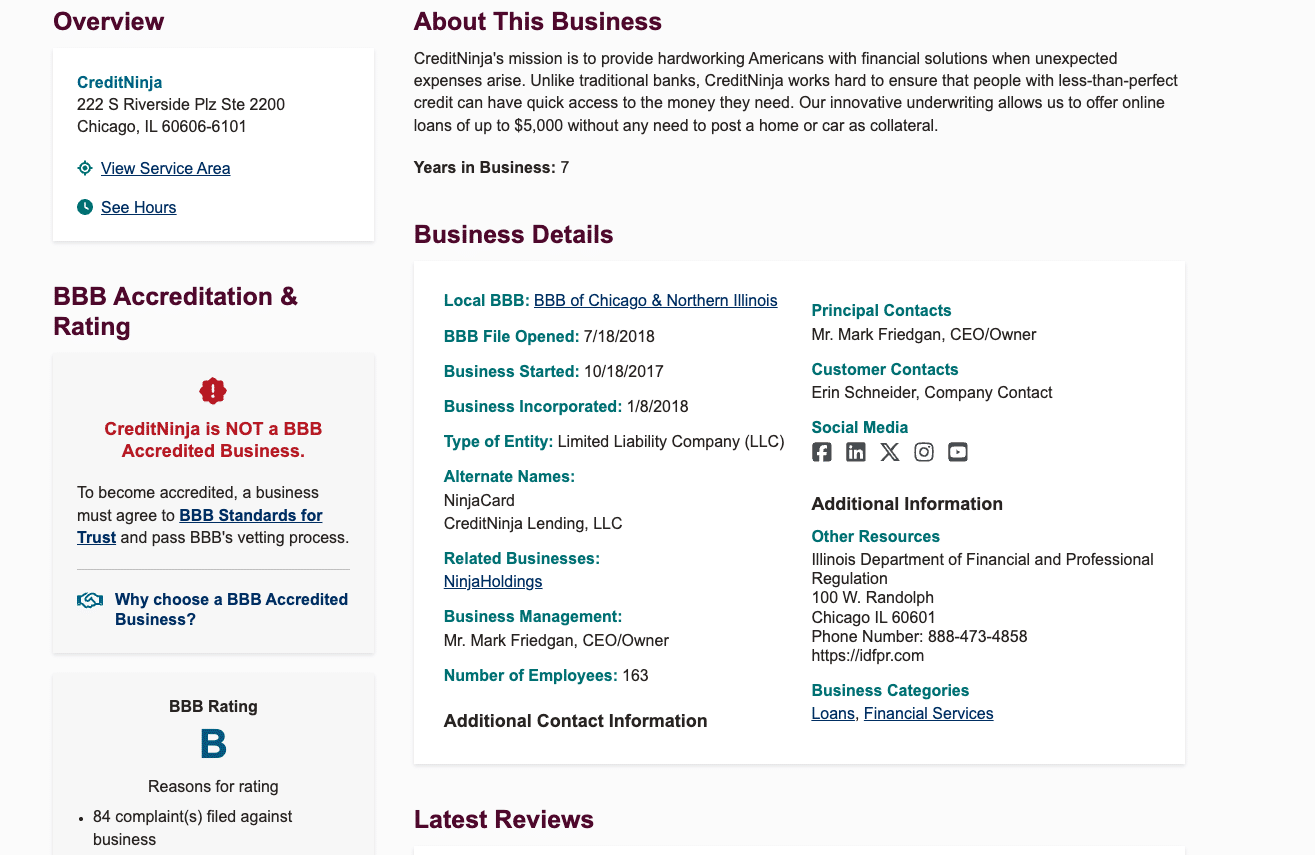1315x855 pixels.
Task: Click View Service Area
Action: point(165,168)
